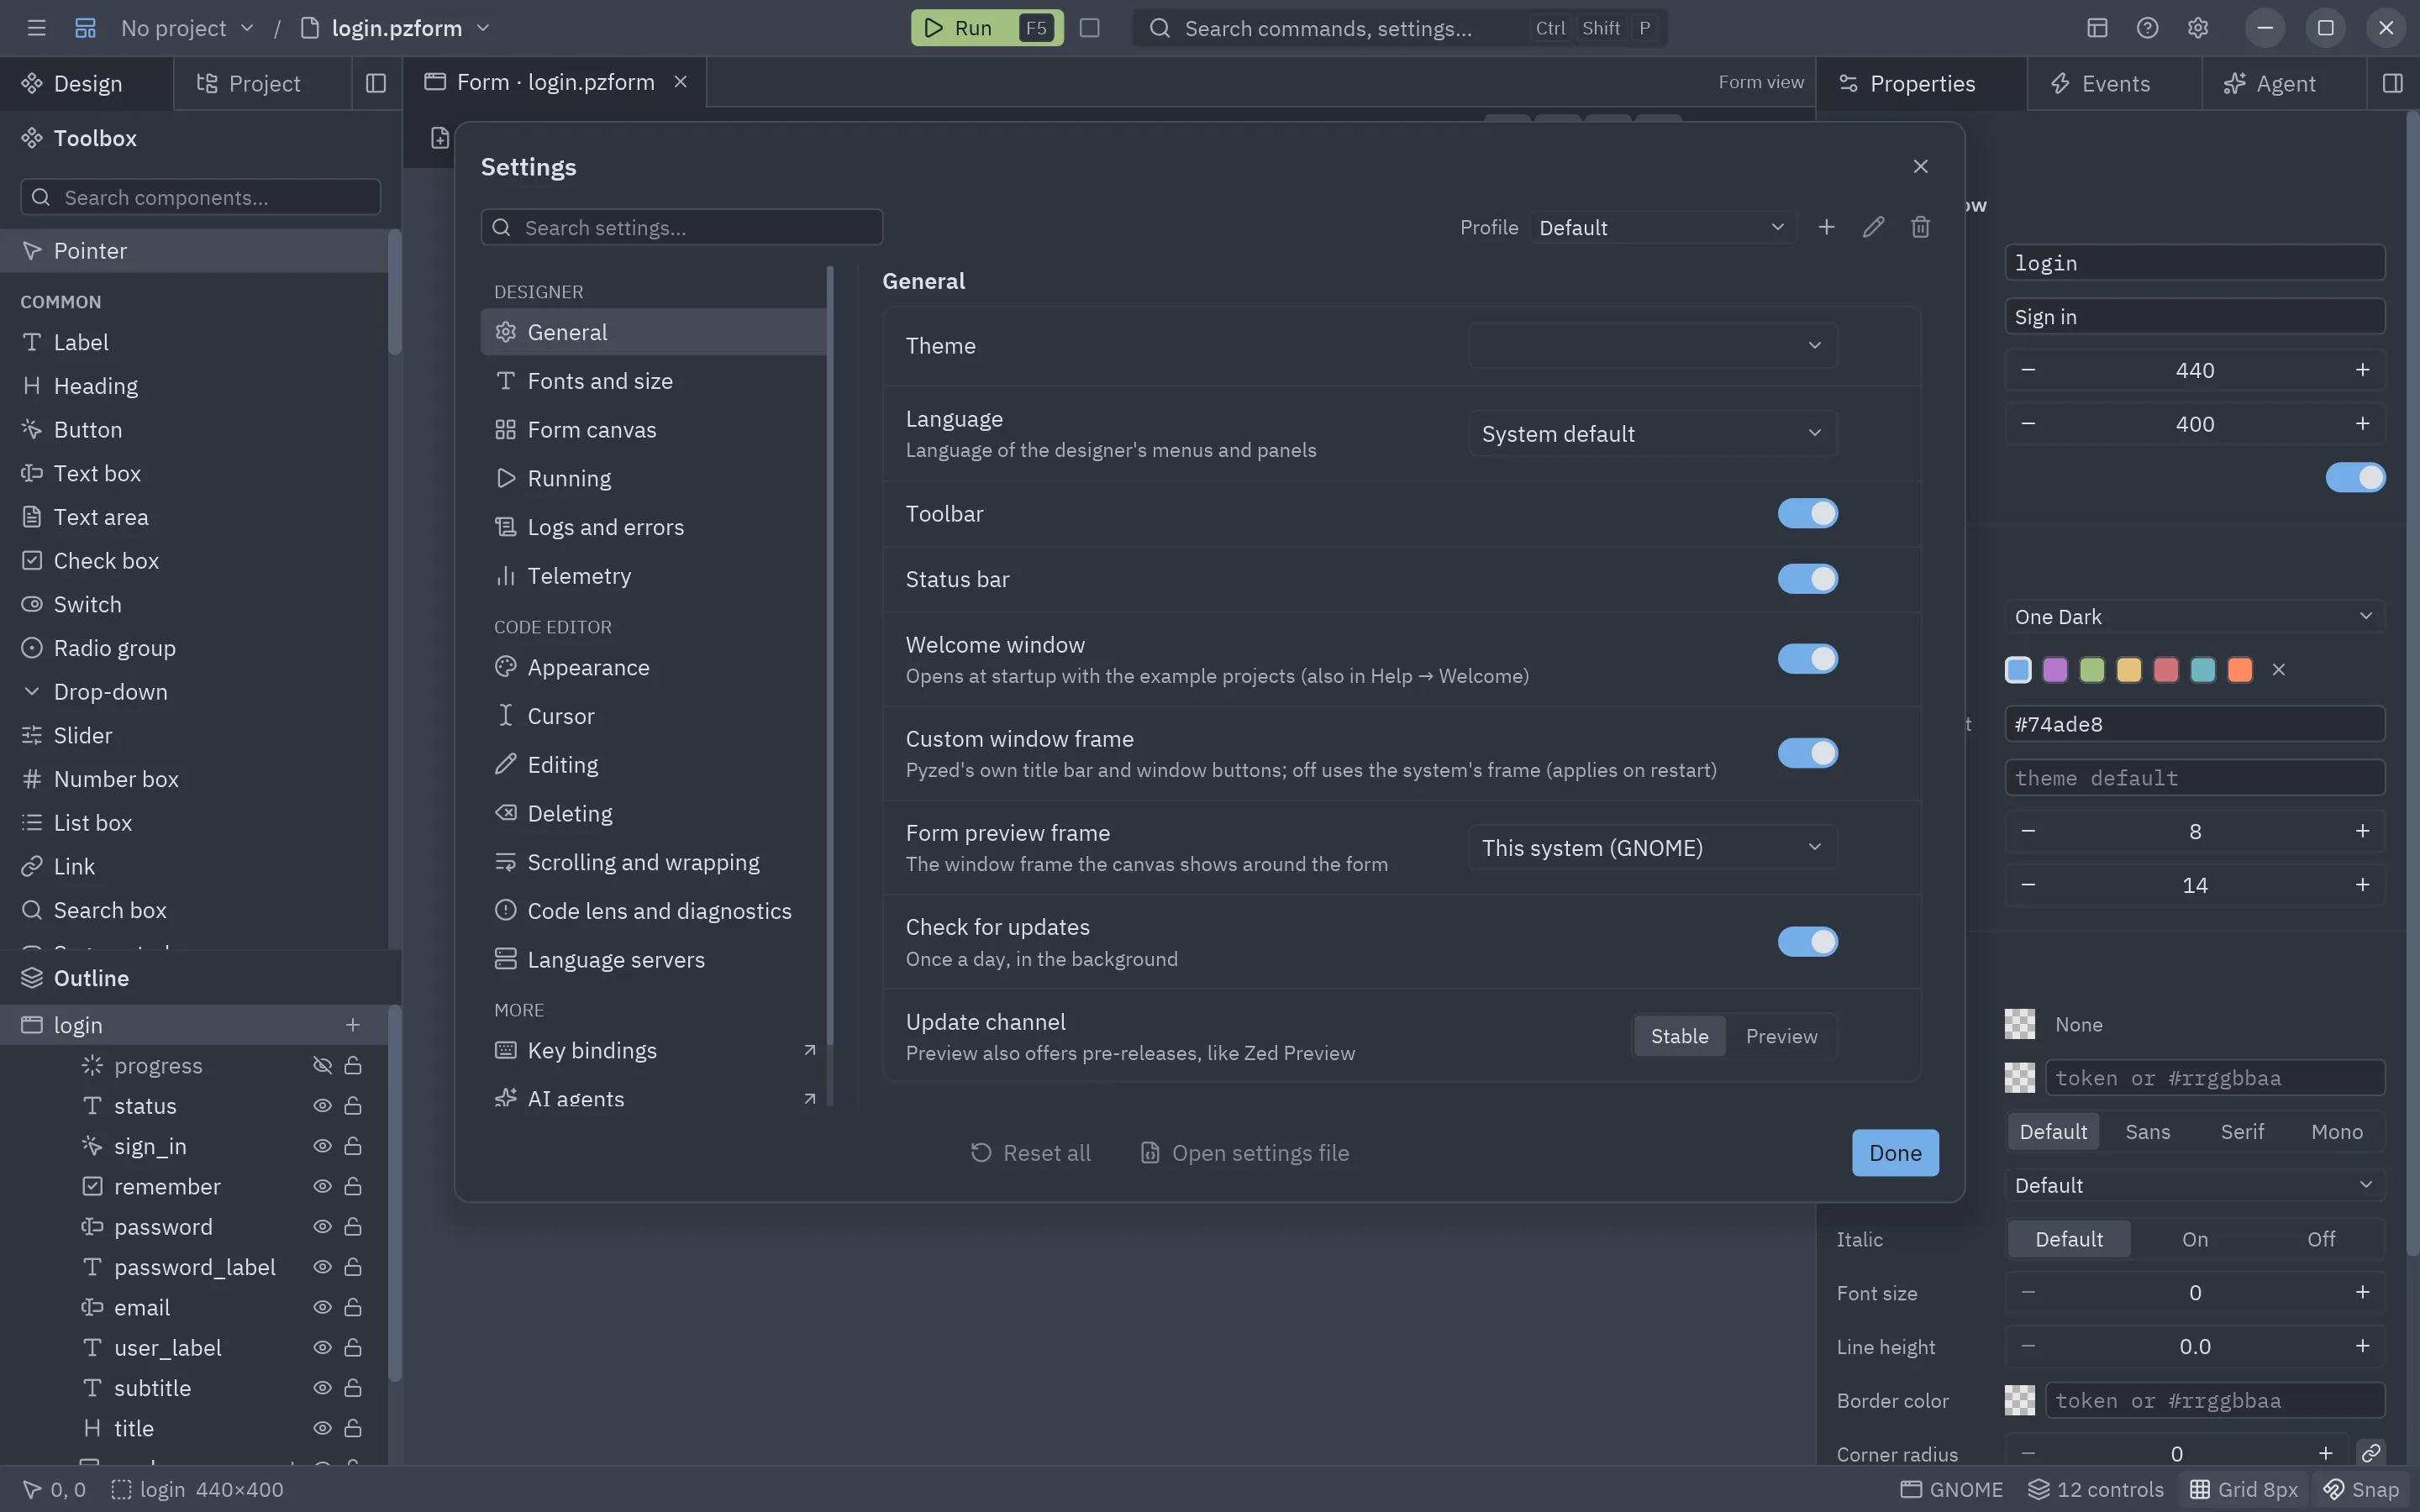Click the lock icon on the status row
The height and width of the screenshot is (1512, 2420).
click(353, 1106)
